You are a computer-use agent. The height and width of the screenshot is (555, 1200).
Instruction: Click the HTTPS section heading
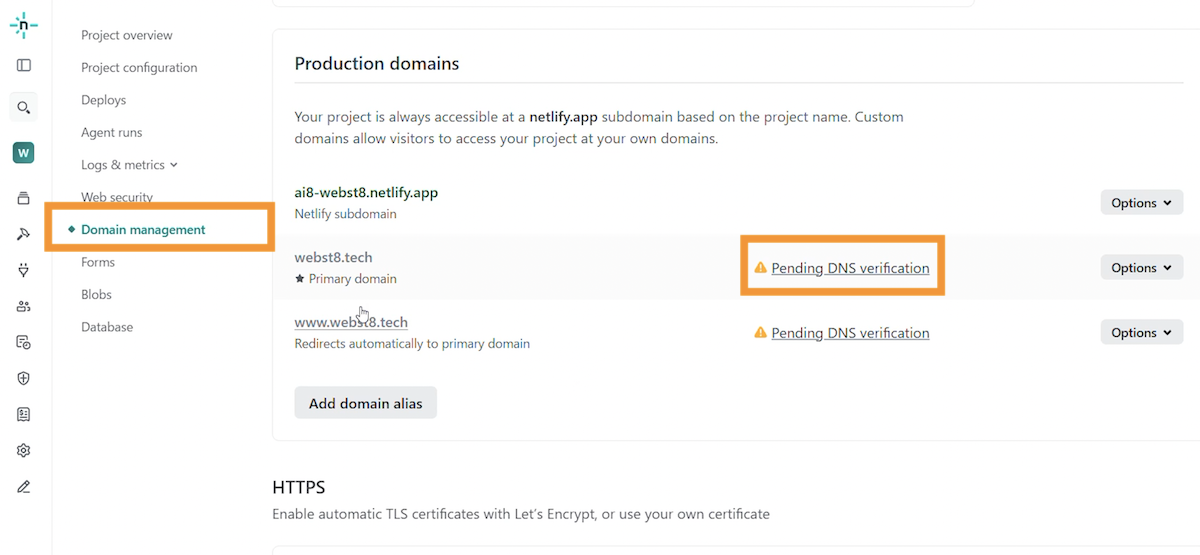point(299,487)
